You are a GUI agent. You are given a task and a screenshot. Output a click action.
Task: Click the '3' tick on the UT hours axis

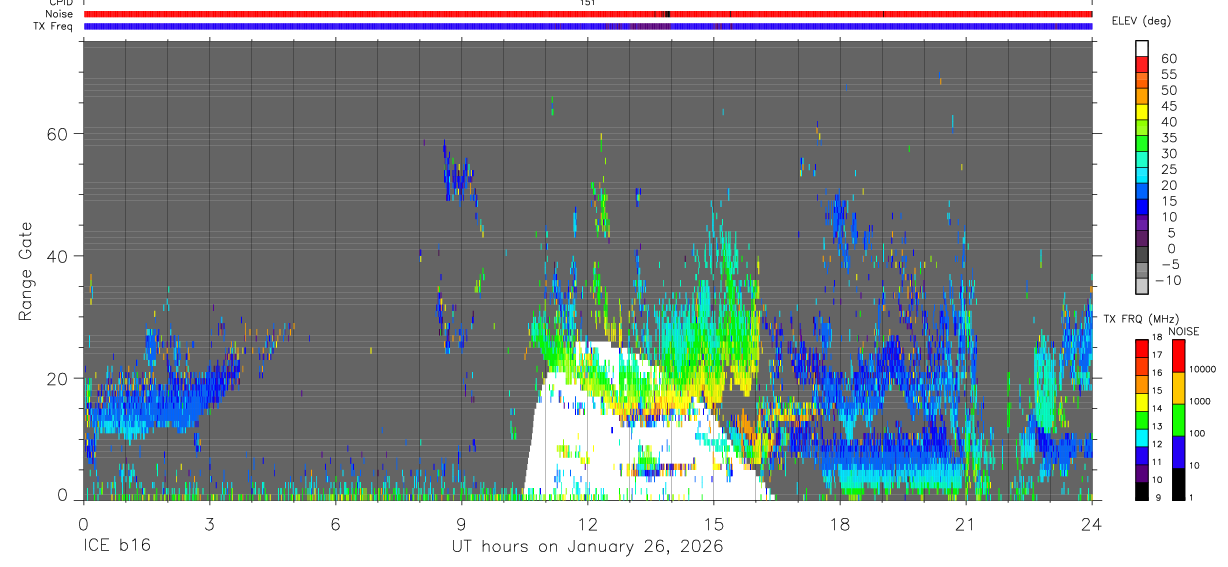[x=209, y=523]
